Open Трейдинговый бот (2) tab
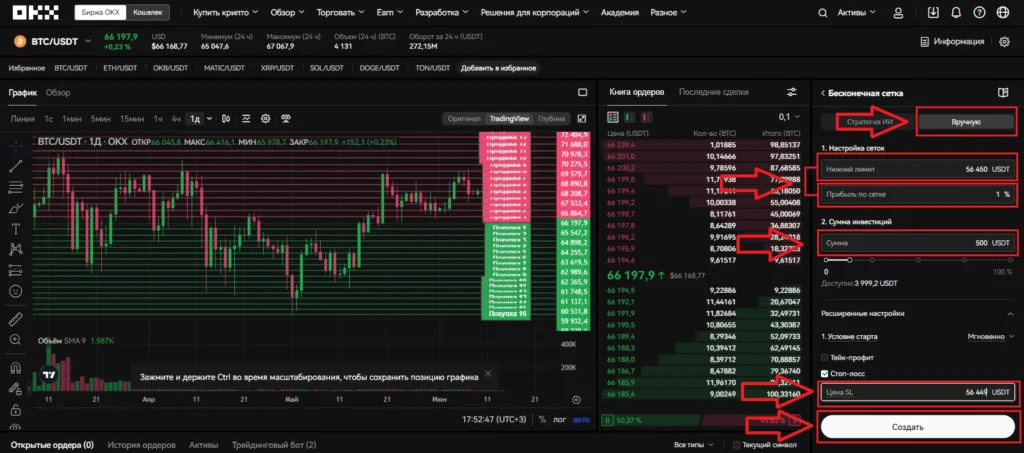Image resolution: width=1024 pixels, height=453 pixels. point(274,445)
